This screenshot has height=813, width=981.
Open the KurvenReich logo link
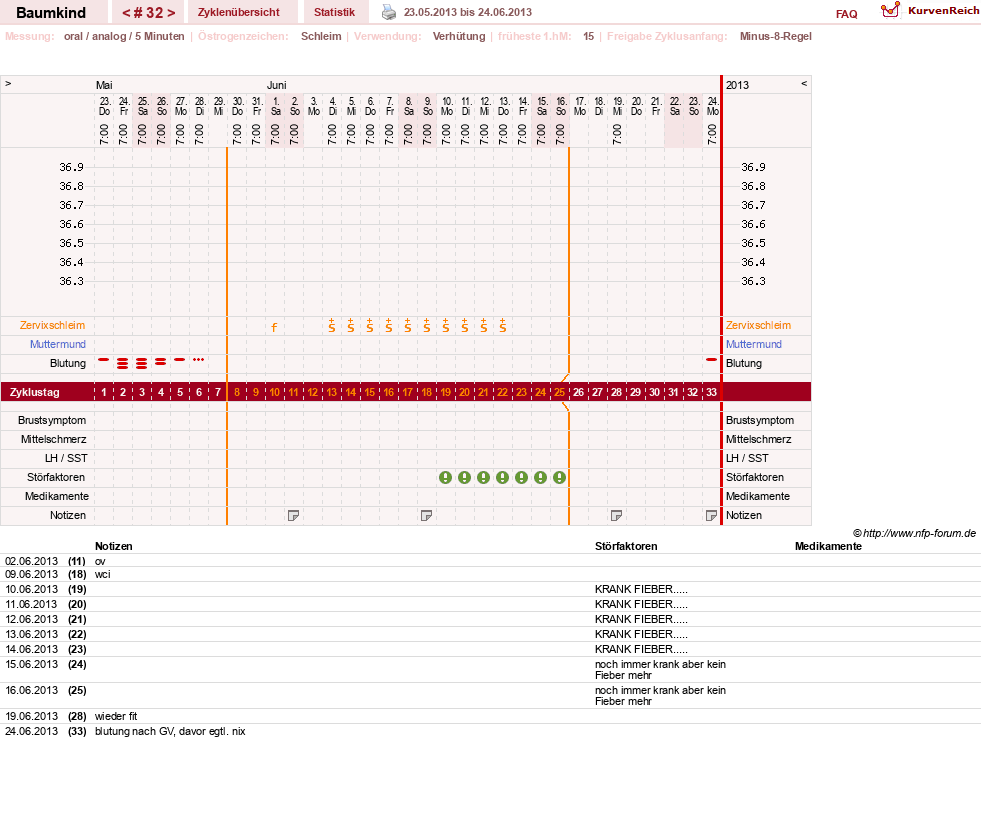pyautogui.click(x=930, y=11)
